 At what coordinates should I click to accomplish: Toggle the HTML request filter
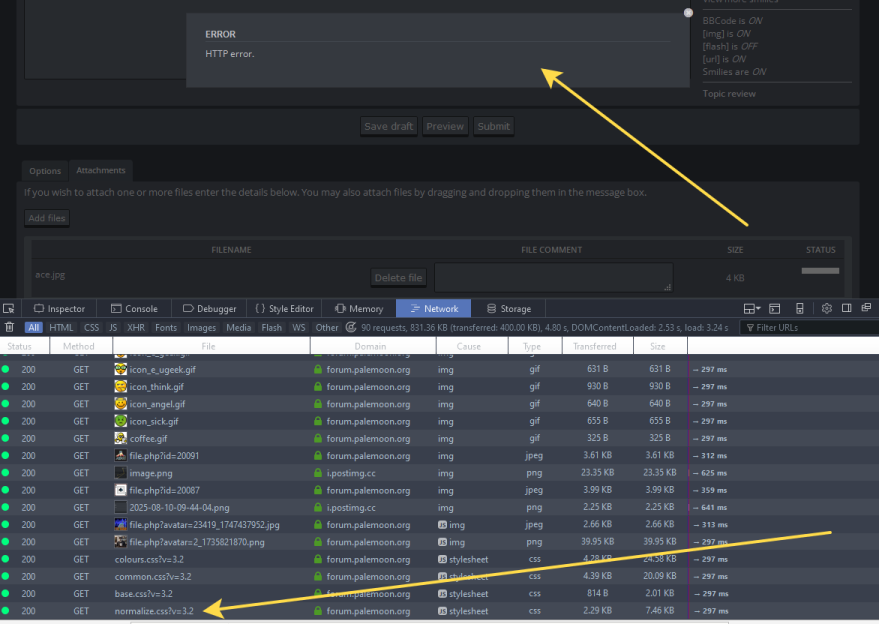click(61, 327)
